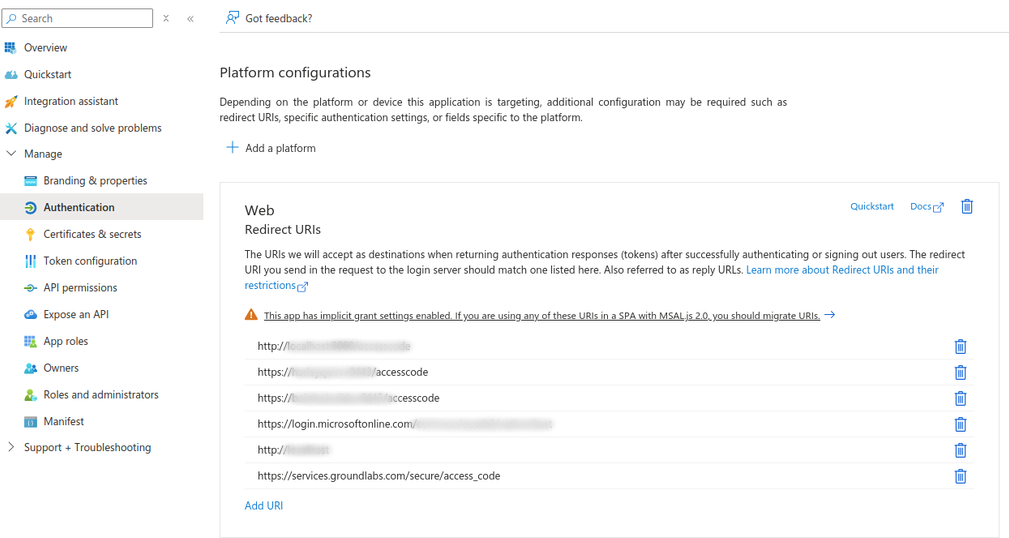The height and width of the screenshot is (538, 1009).
Task: Open Token configuration page
Action: coord(90,261)
